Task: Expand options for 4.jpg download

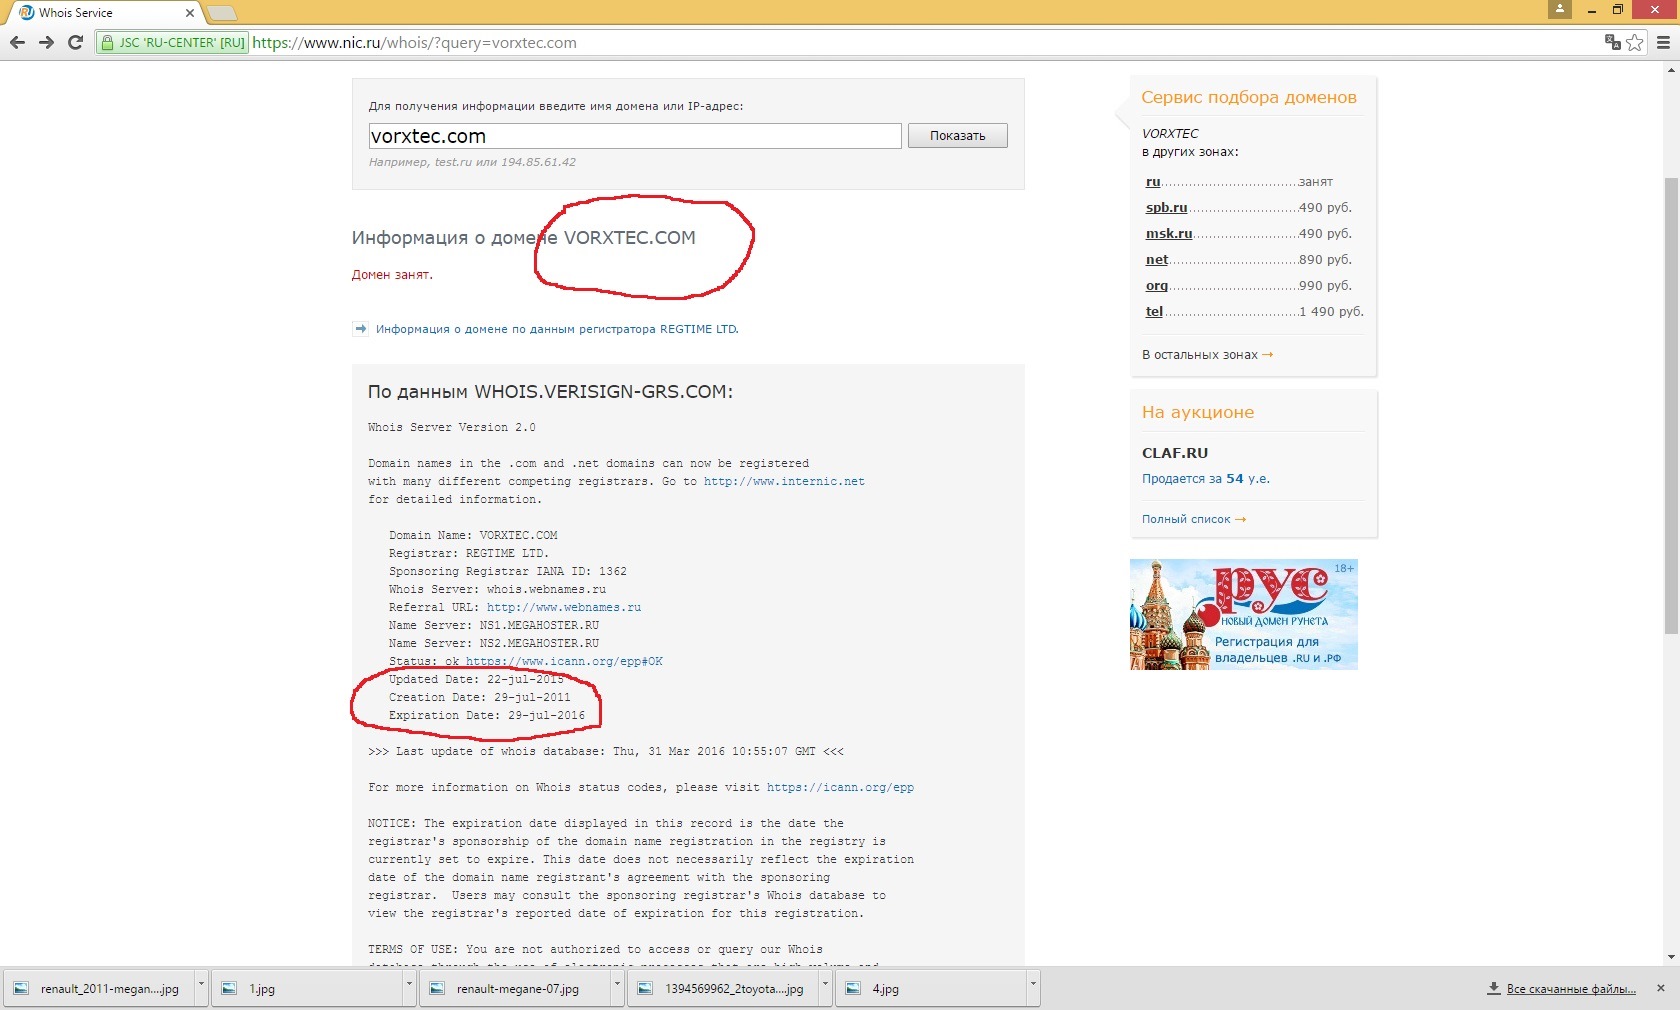Action: pyautogui.click(x=1033, y=987)
